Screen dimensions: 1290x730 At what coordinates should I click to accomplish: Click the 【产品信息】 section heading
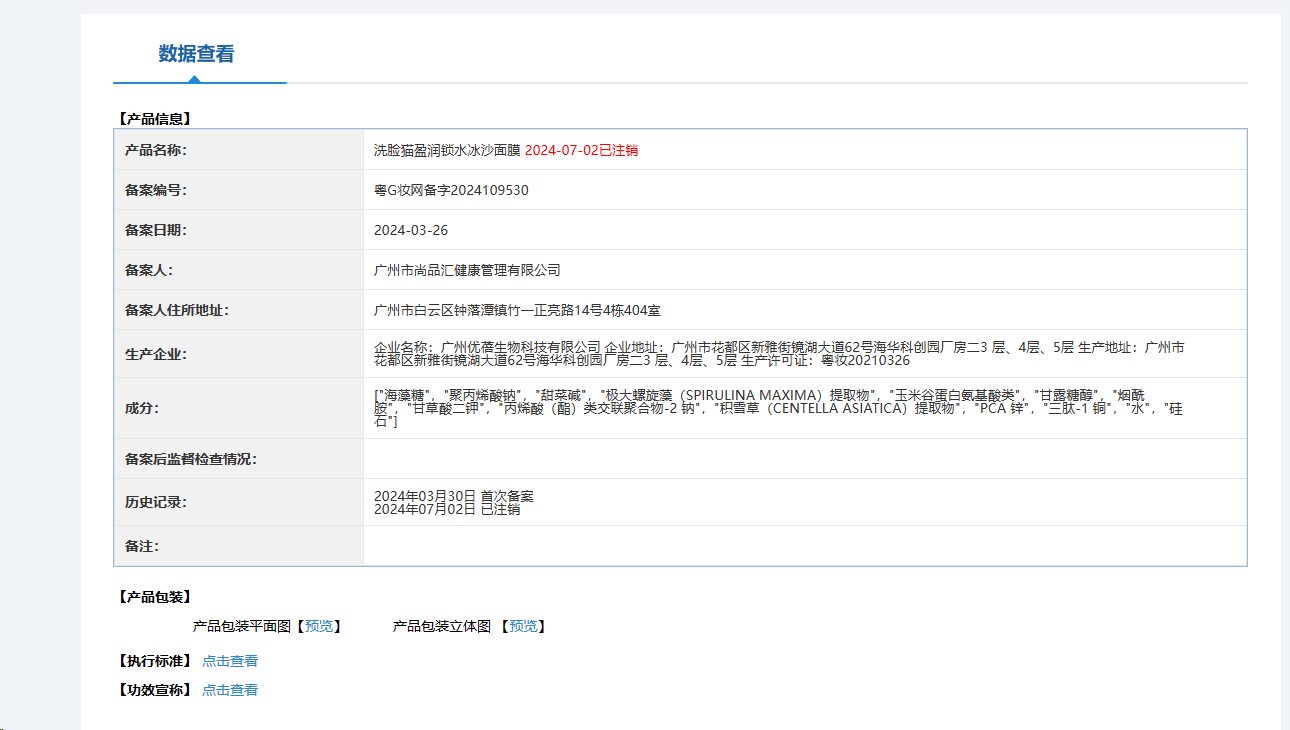pos(155,116)
